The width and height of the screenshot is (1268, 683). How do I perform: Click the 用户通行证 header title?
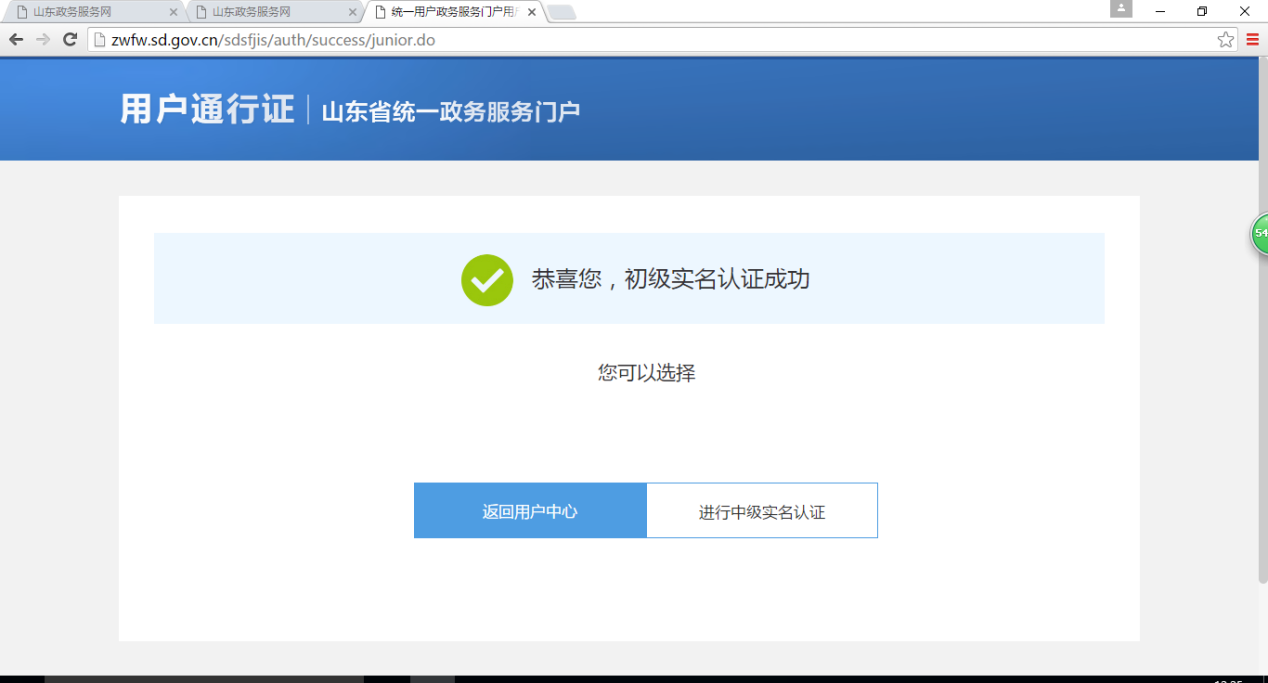click(207, 109)
